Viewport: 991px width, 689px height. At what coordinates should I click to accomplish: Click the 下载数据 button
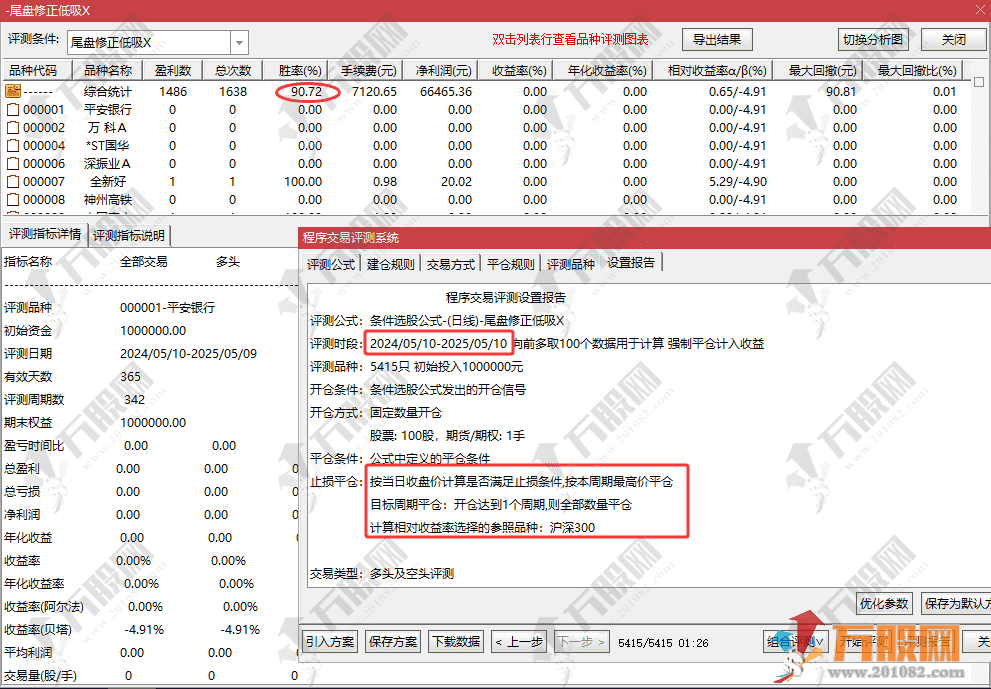(455, 641)
